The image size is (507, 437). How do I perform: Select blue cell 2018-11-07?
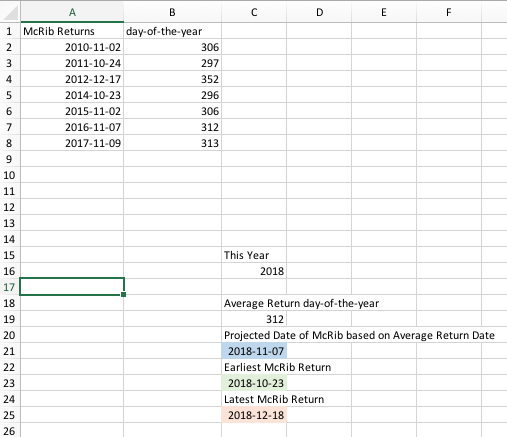click(254, 351)
